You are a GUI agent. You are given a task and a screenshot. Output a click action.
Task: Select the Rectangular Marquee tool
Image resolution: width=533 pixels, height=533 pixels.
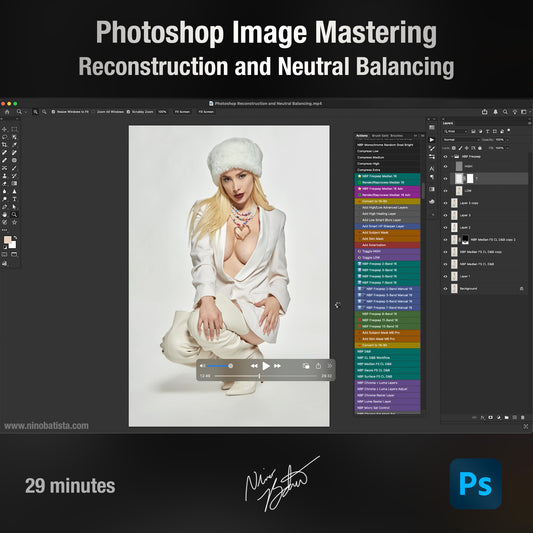14,129
